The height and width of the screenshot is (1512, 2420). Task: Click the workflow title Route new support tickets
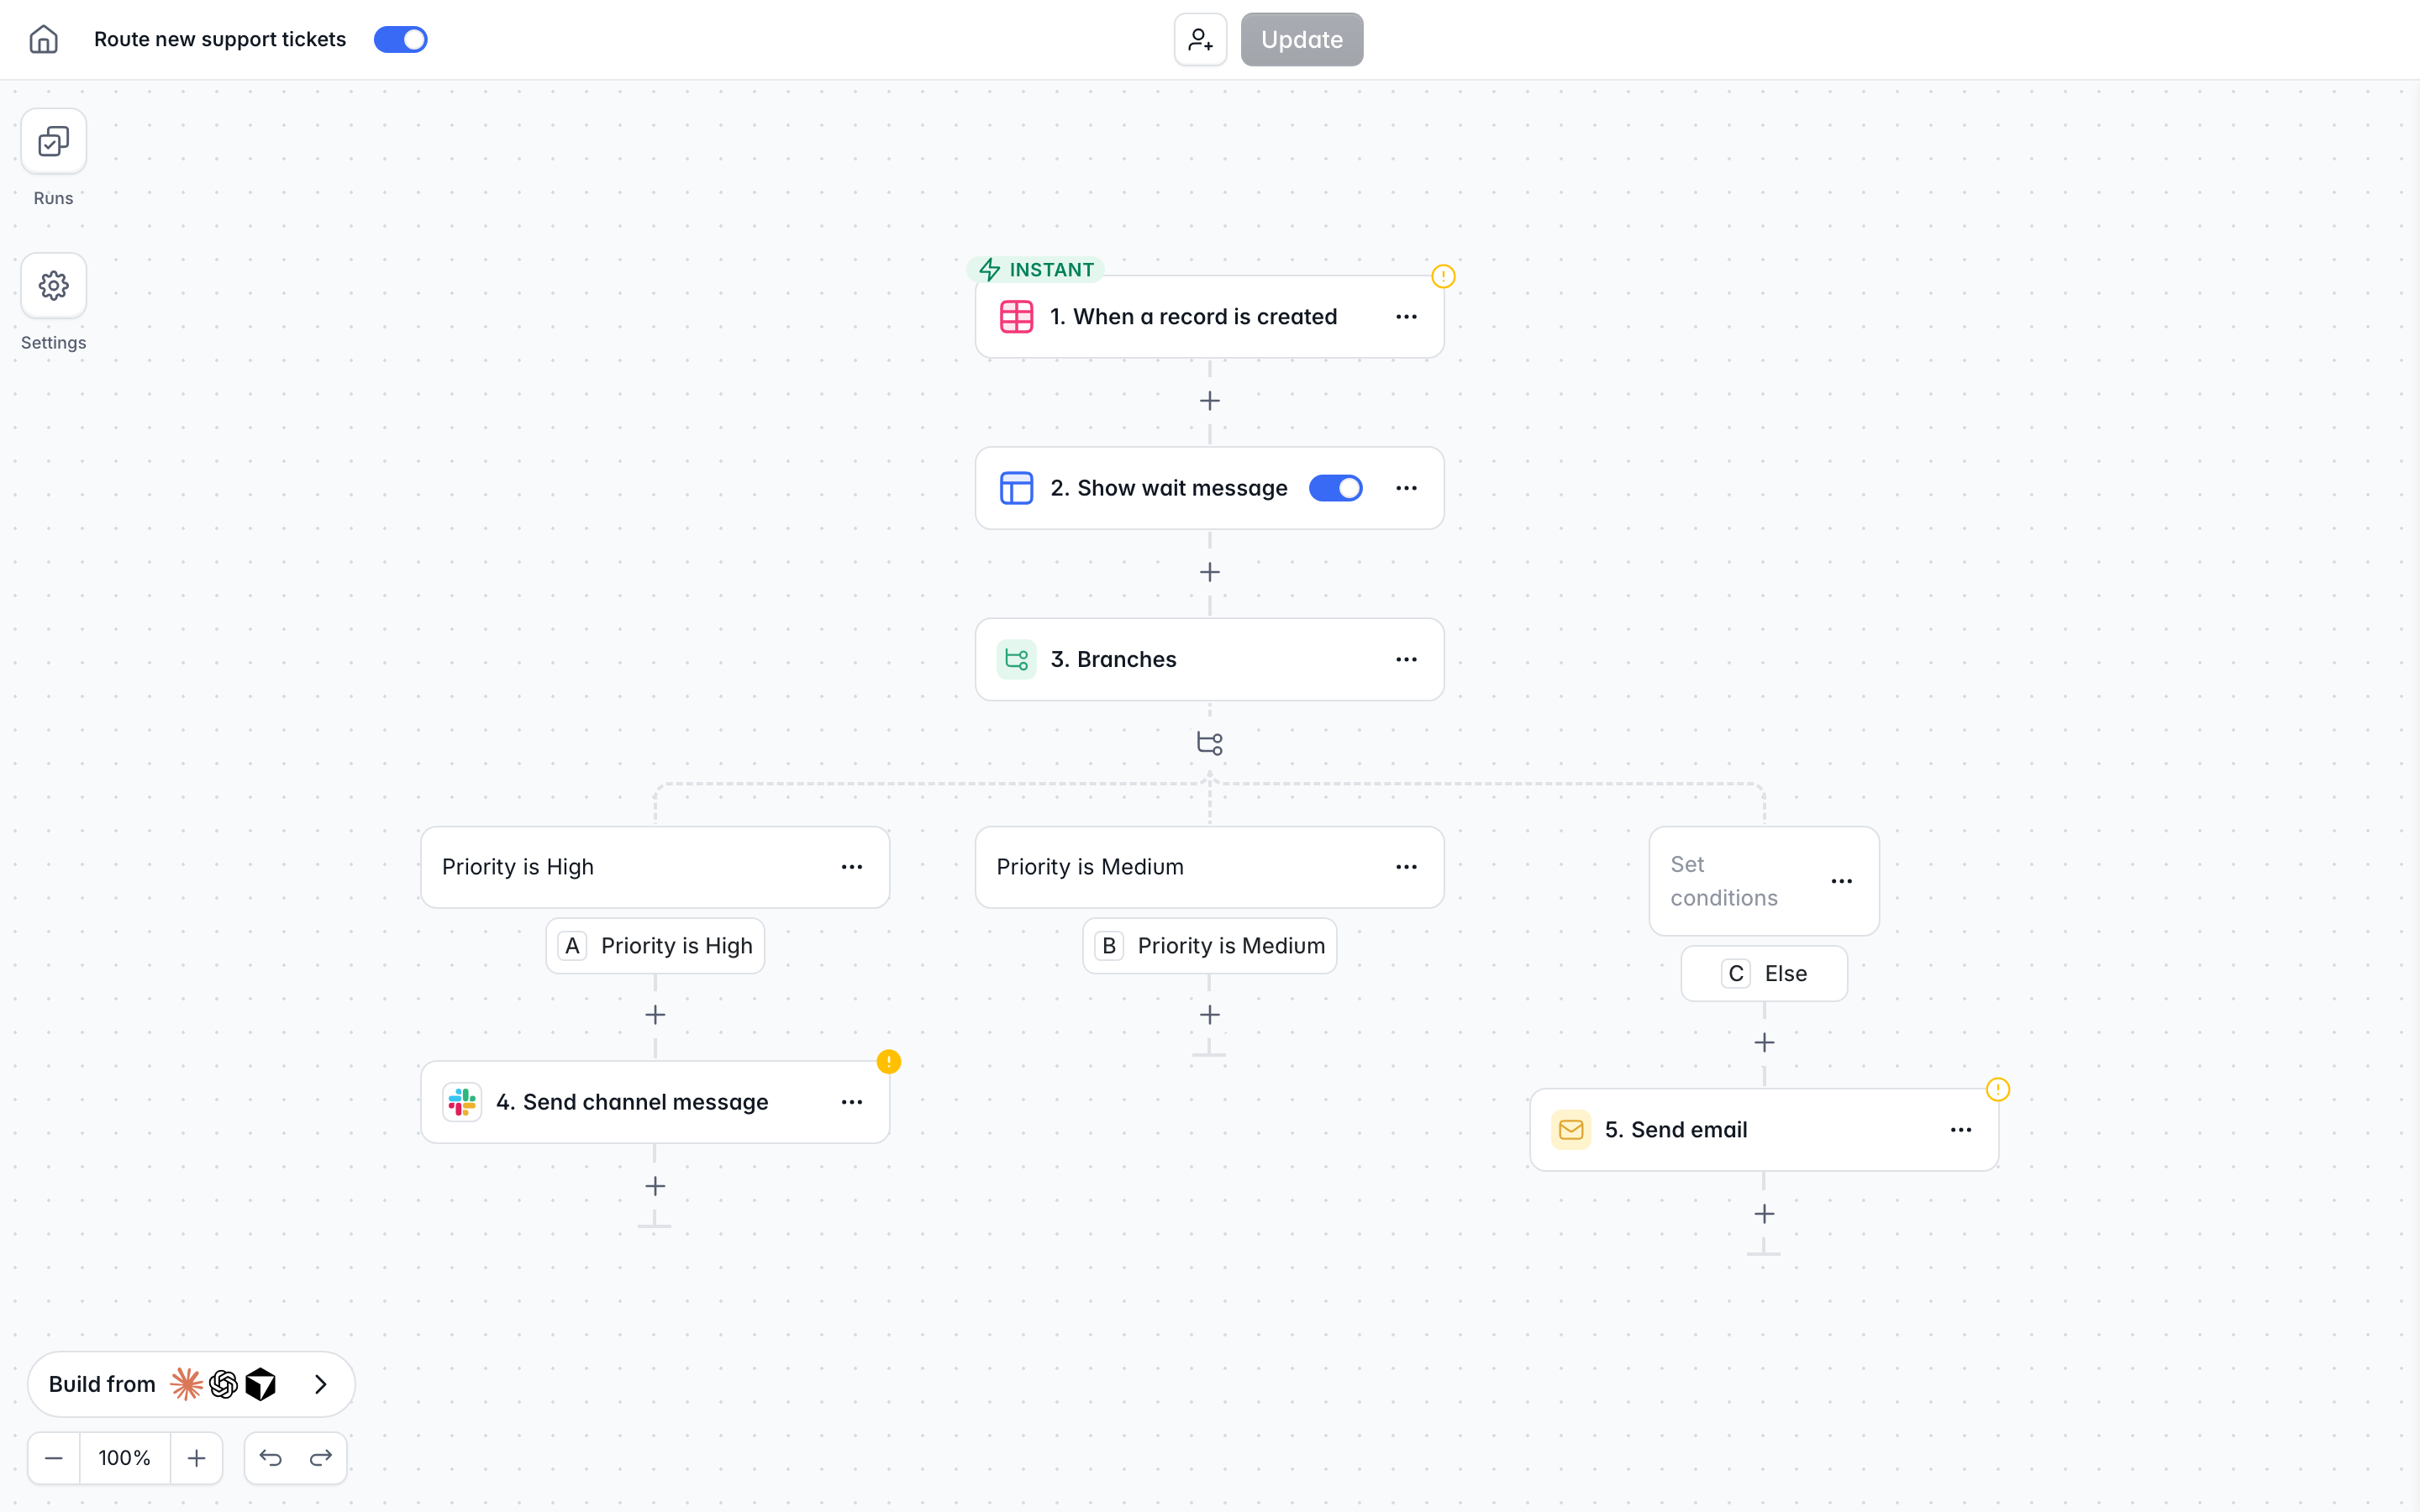[x=220, y=39]
